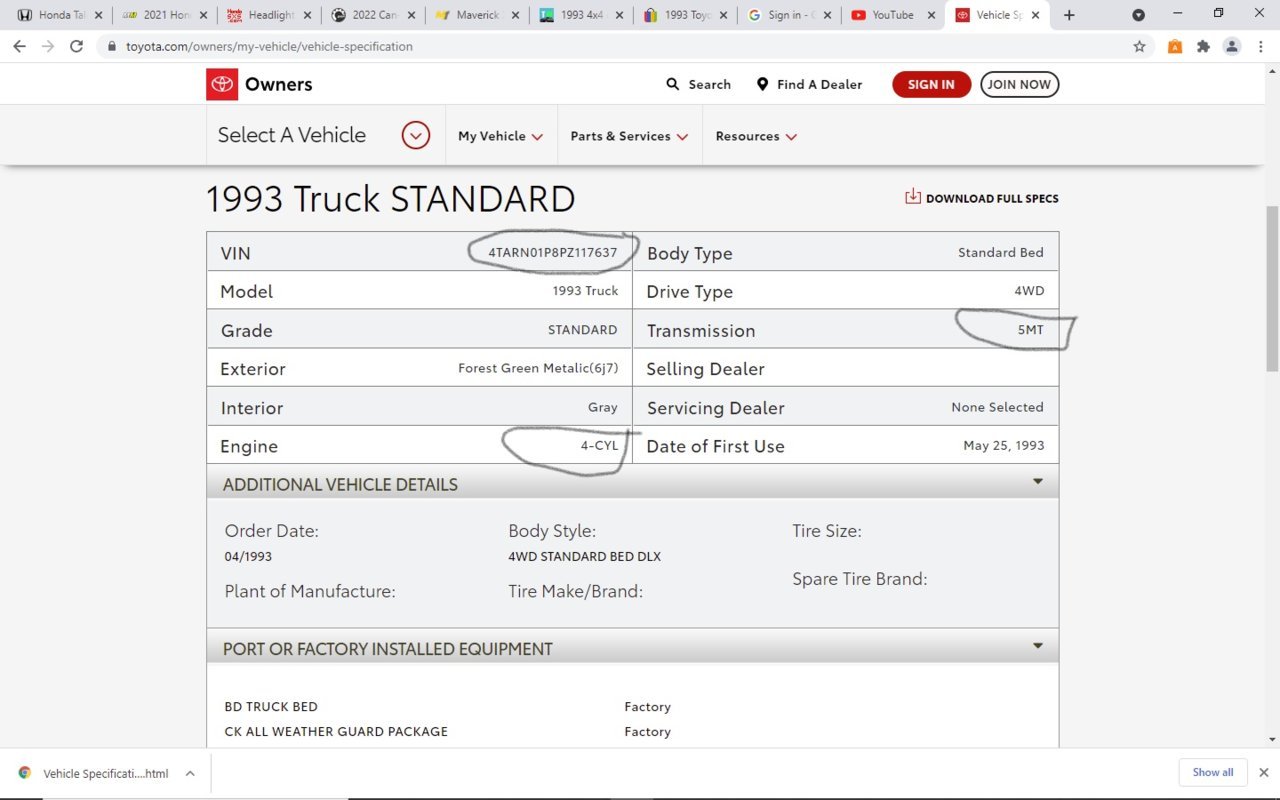Click the Standard Bed body type value
Image resolution: width=1280 pixels, height=800 pixels.
pyautogui.click(x=1001, y=253)
